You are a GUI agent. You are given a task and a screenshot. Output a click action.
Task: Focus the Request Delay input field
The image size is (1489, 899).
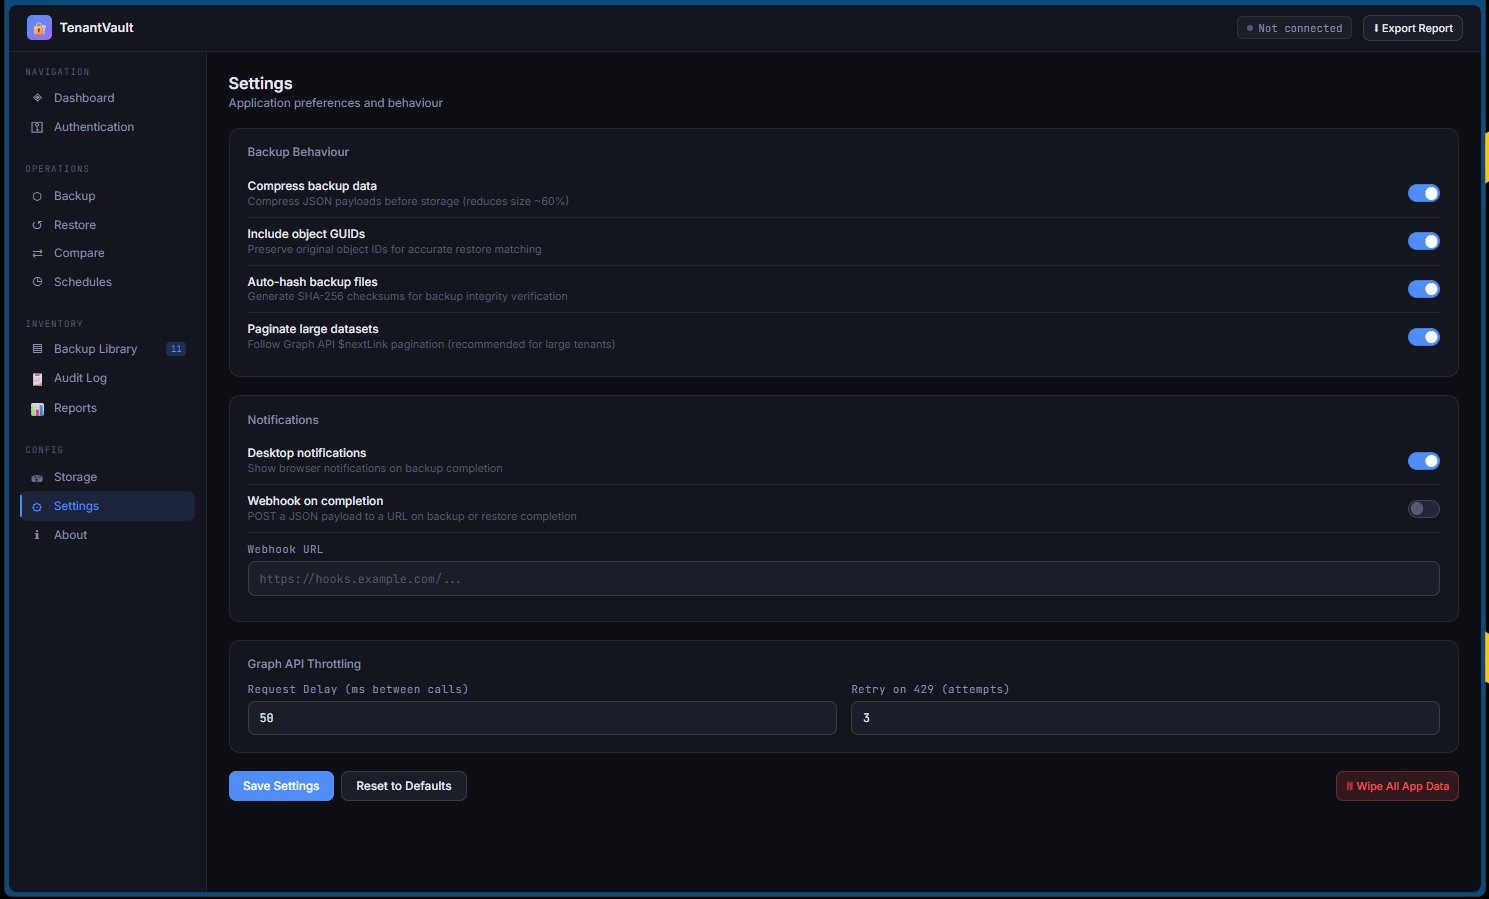tap(542, 718)
